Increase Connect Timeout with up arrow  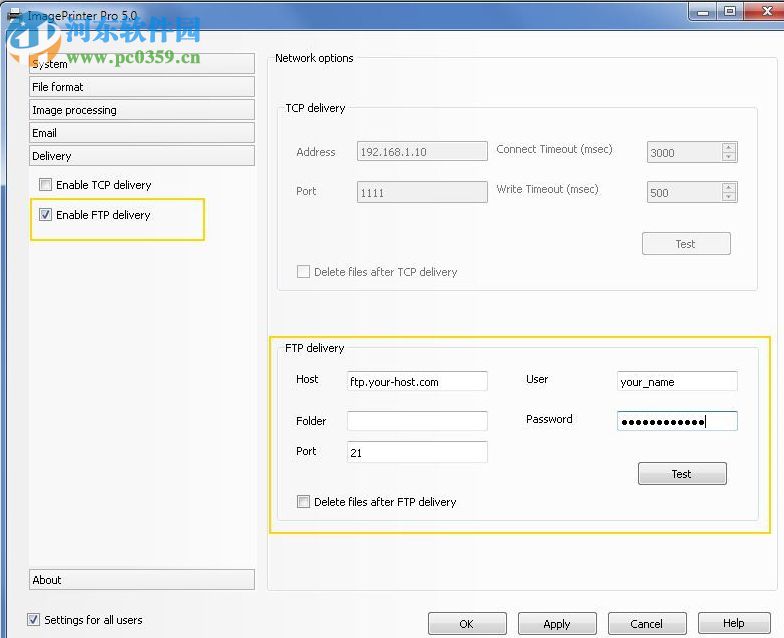[x=729, y=148]
